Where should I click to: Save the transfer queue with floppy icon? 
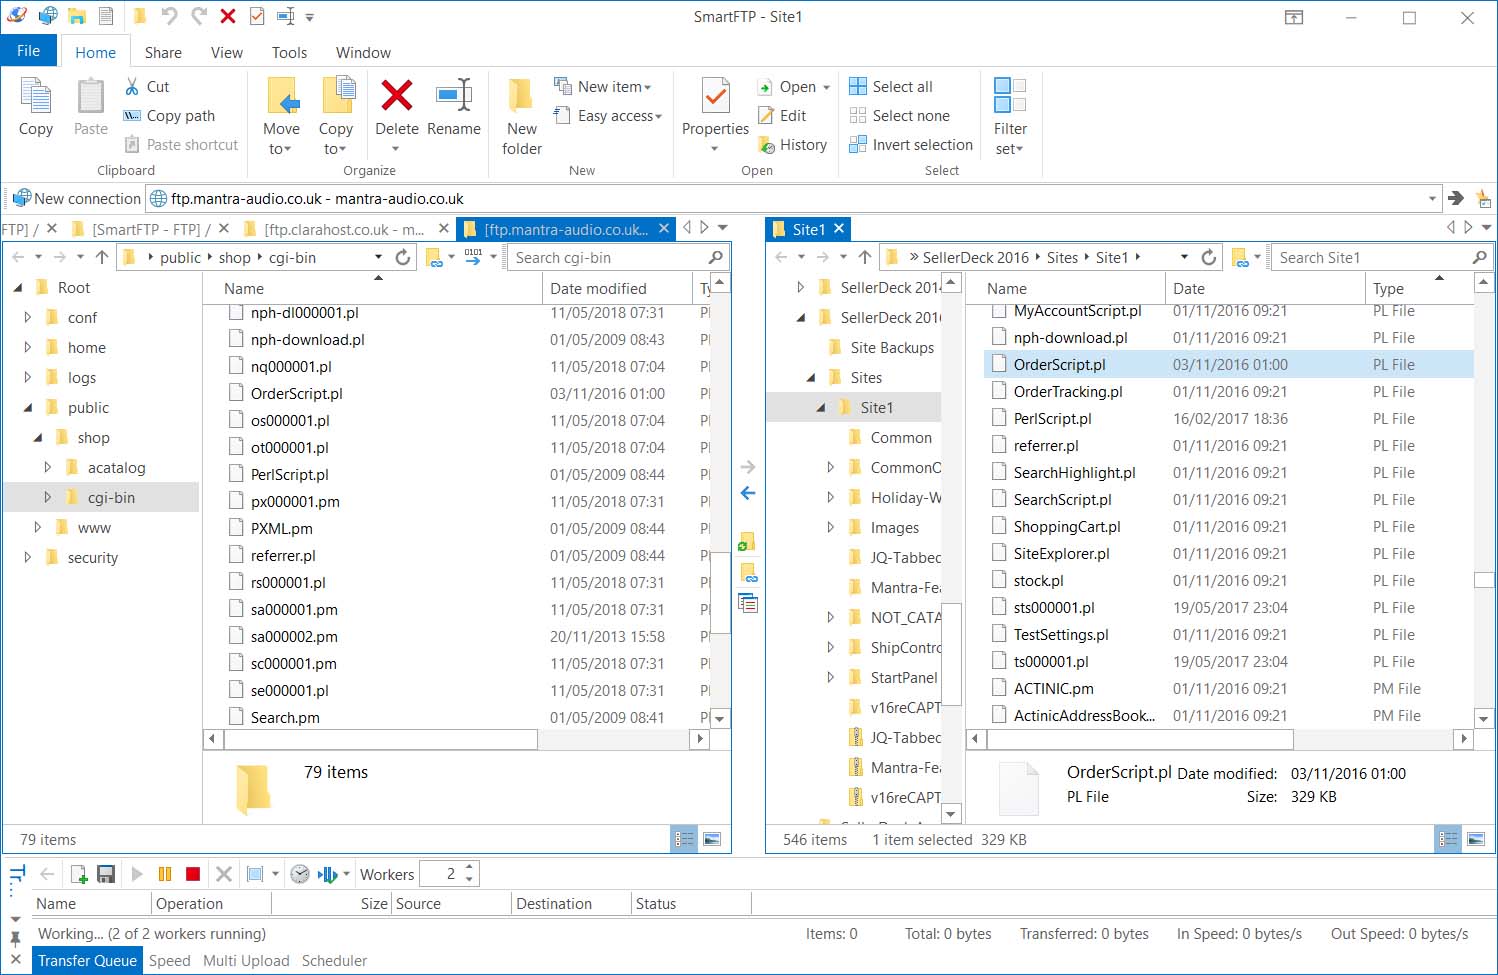[106, 874]
